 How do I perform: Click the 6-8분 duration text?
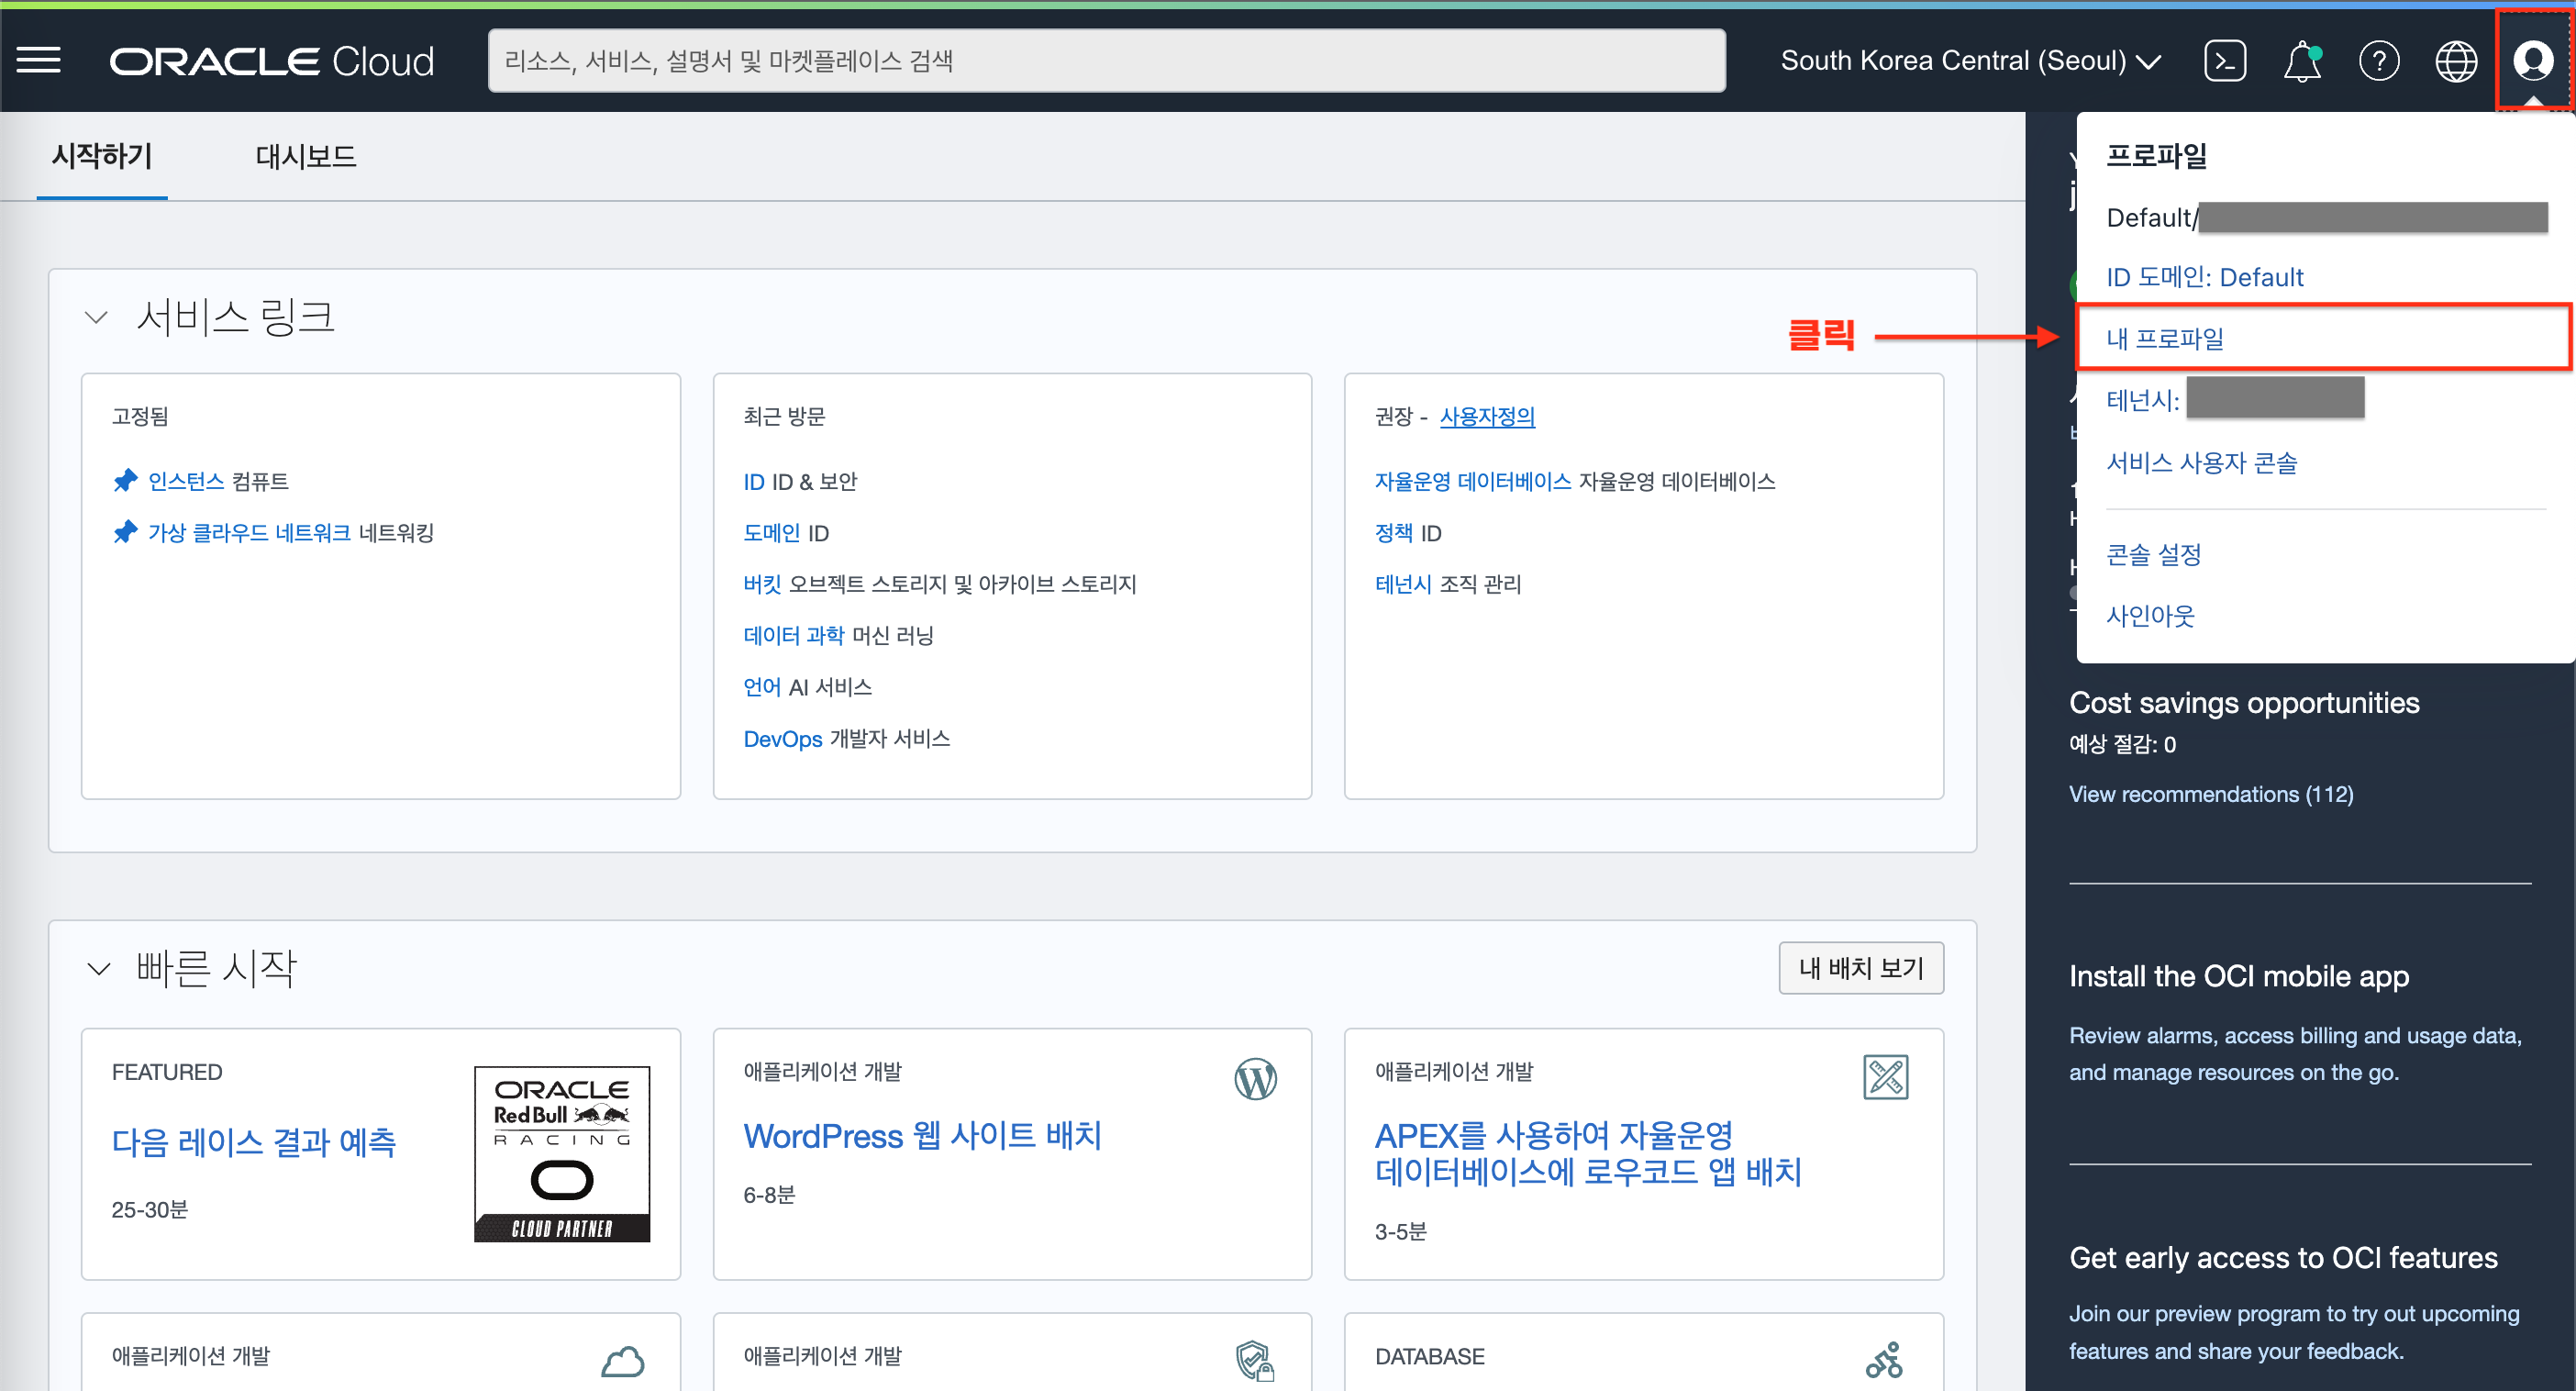pos(769,1194)
